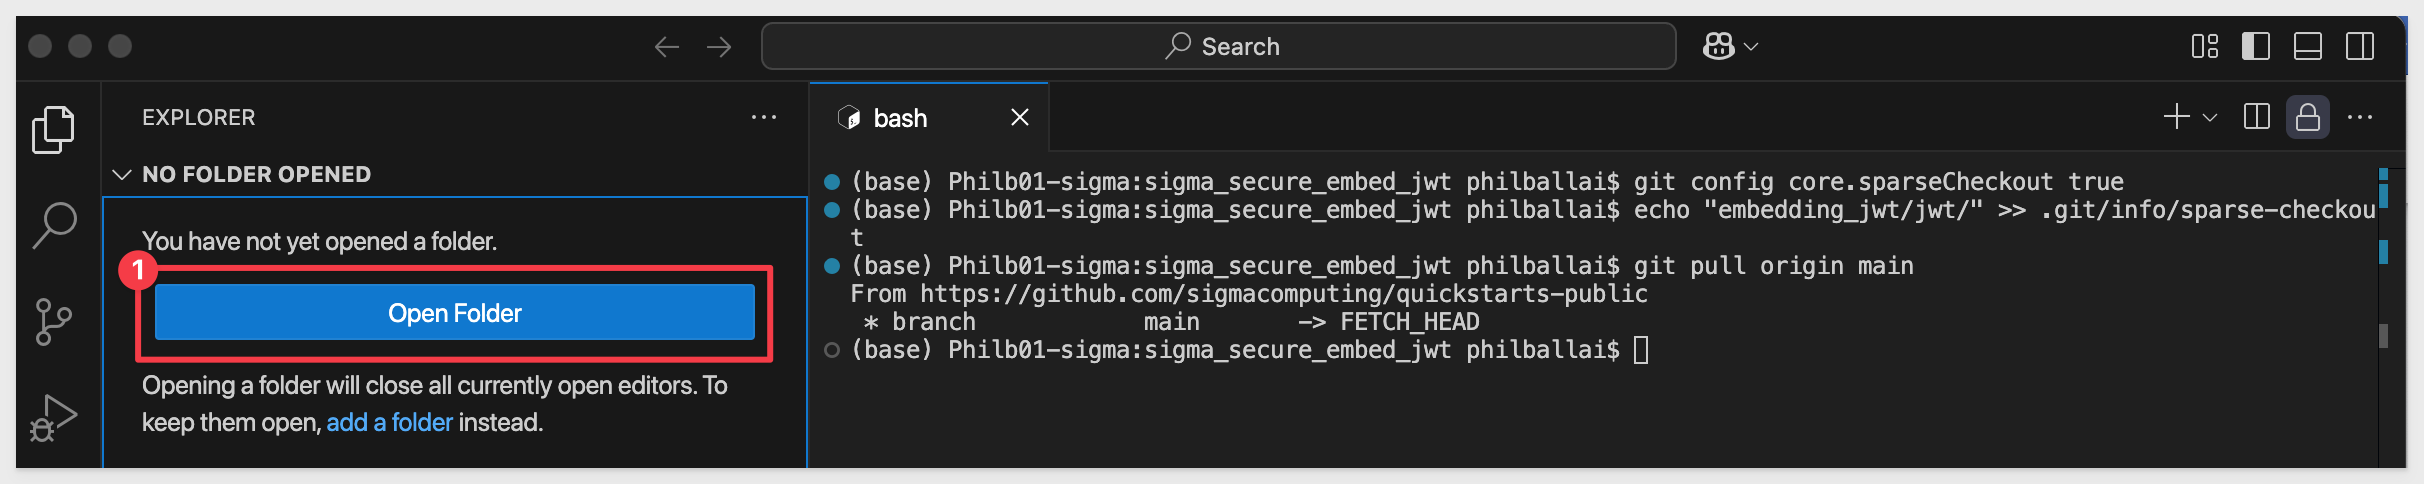The height and width of the screenshot is (484, 2424).
Task: Open the Search view in activity bar
Action: 54,225
